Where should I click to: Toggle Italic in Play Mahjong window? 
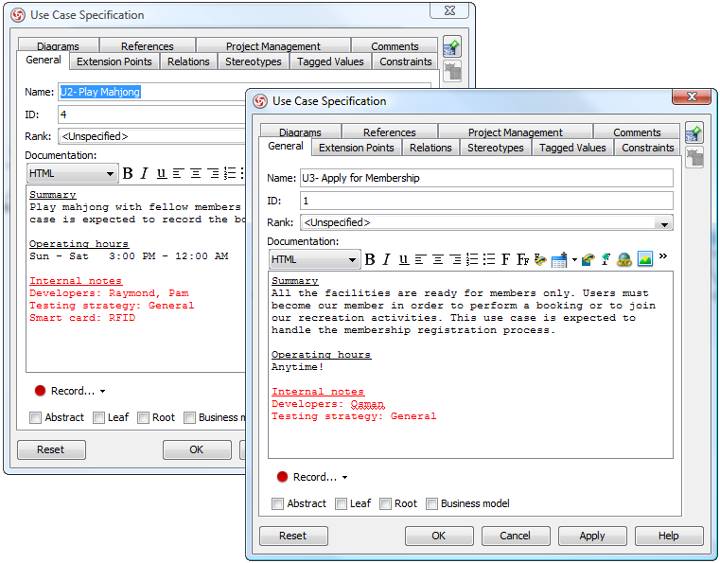pos(144,174)
